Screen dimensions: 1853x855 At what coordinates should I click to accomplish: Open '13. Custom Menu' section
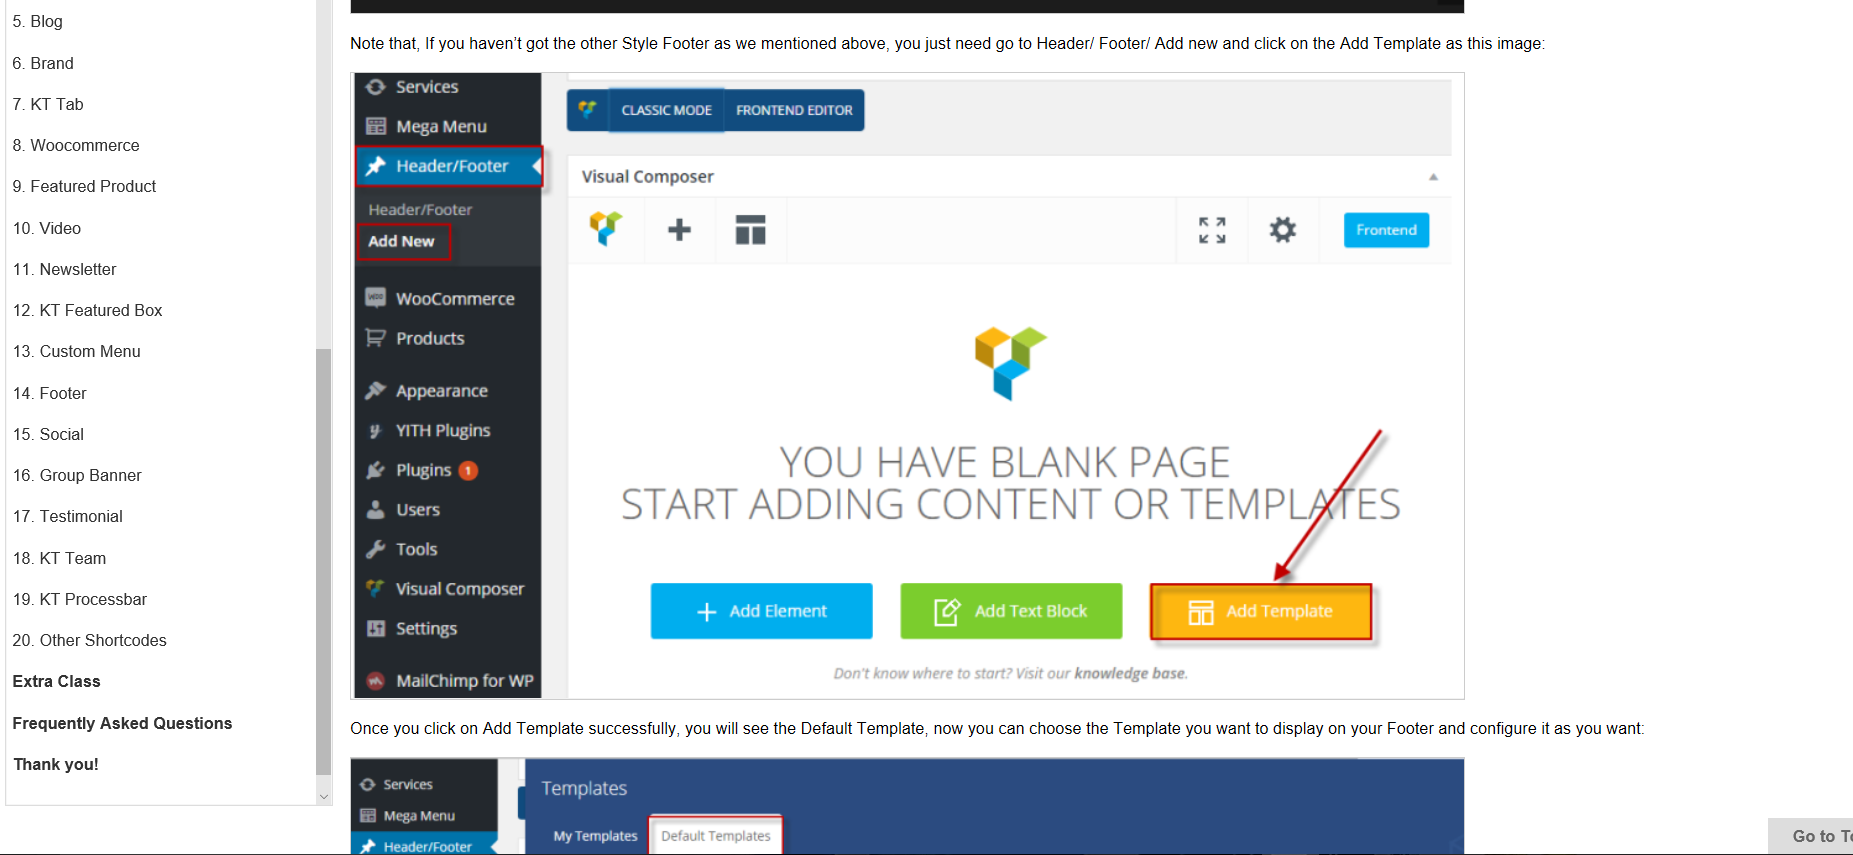pyautogui.click(x=77, y=351)
